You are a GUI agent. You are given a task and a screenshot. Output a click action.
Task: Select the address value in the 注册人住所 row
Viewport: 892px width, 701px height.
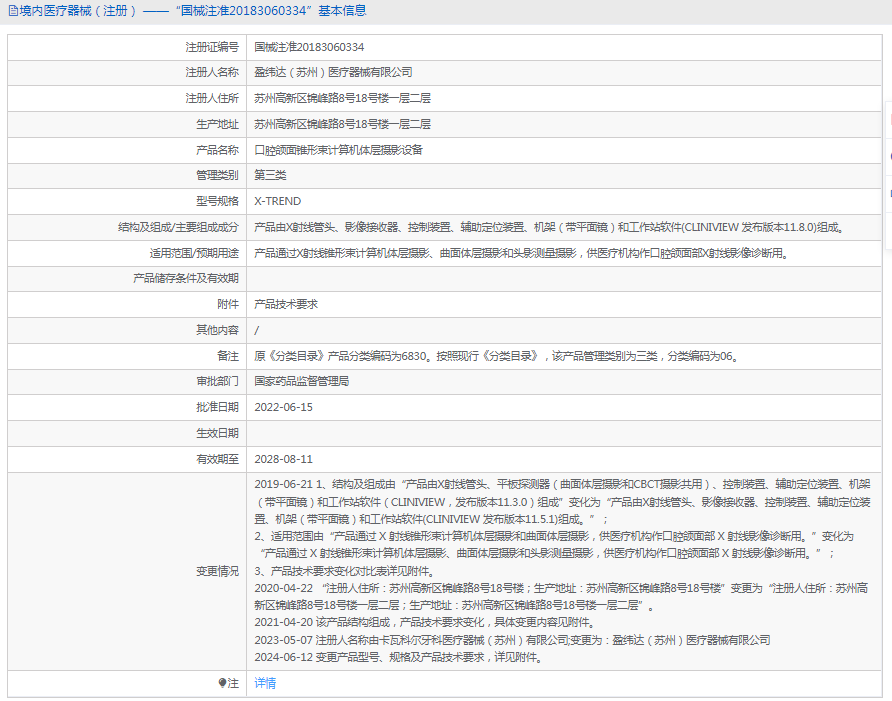click(x=342, y=98)
